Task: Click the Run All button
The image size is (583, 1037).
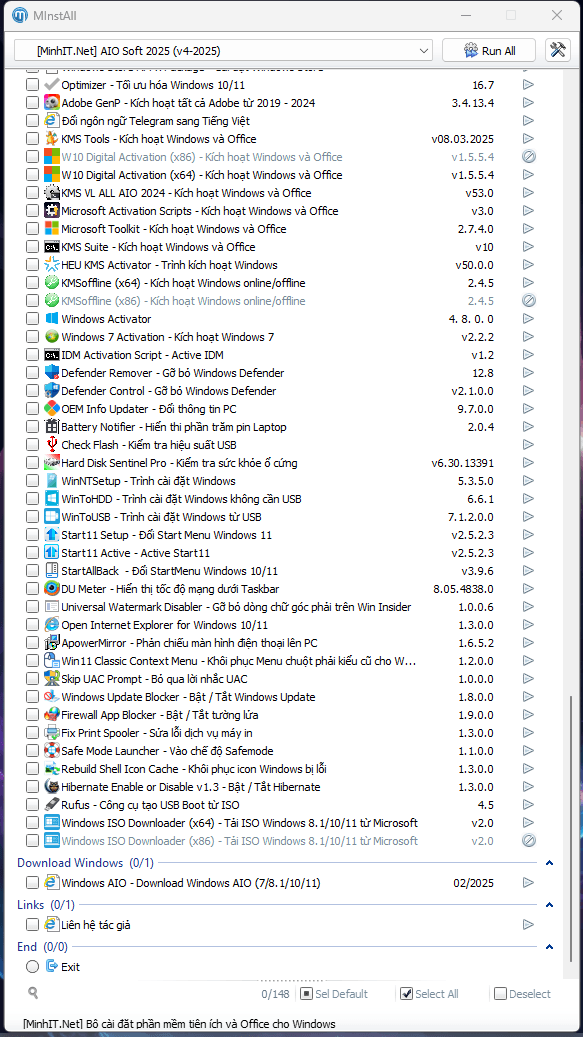Action: [488, 50]
